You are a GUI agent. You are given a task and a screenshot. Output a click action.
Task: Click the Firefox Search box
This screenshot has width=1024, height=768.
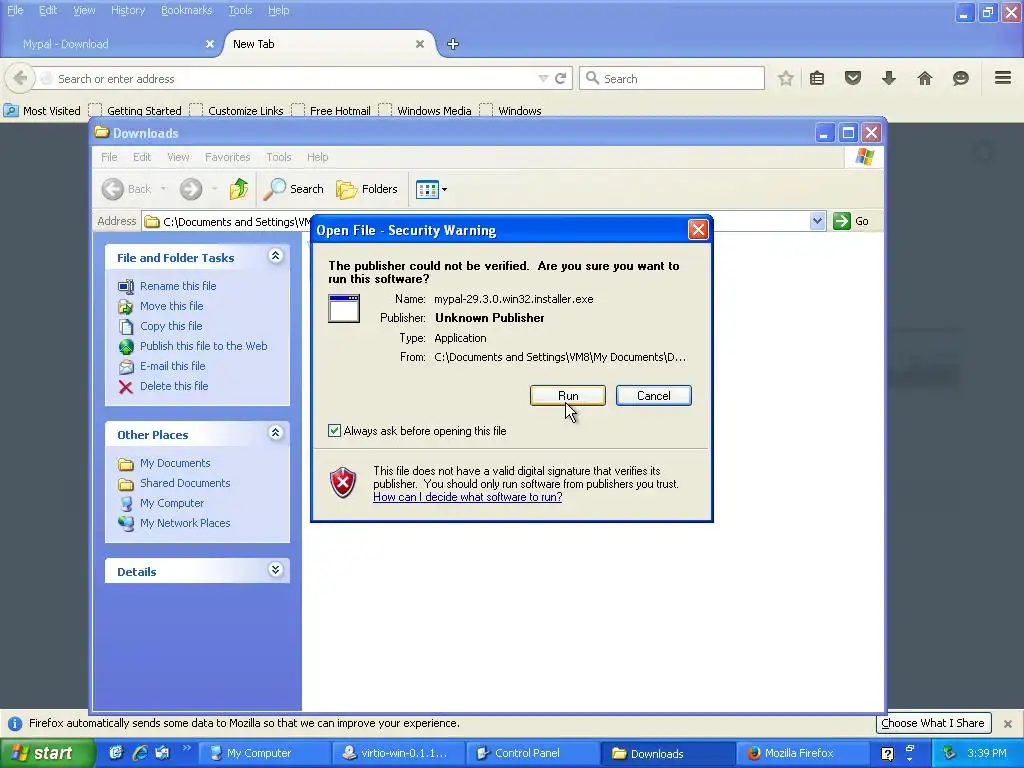point(671,78)
